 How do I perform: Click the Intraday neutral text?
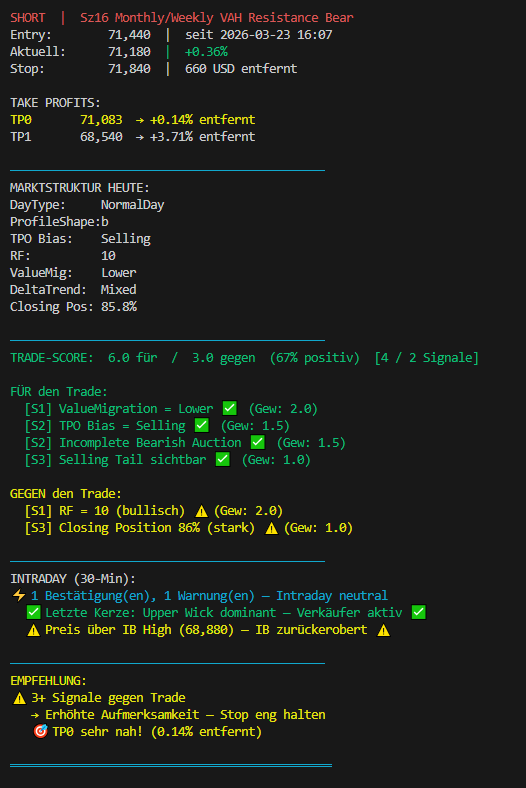point(332,596)
